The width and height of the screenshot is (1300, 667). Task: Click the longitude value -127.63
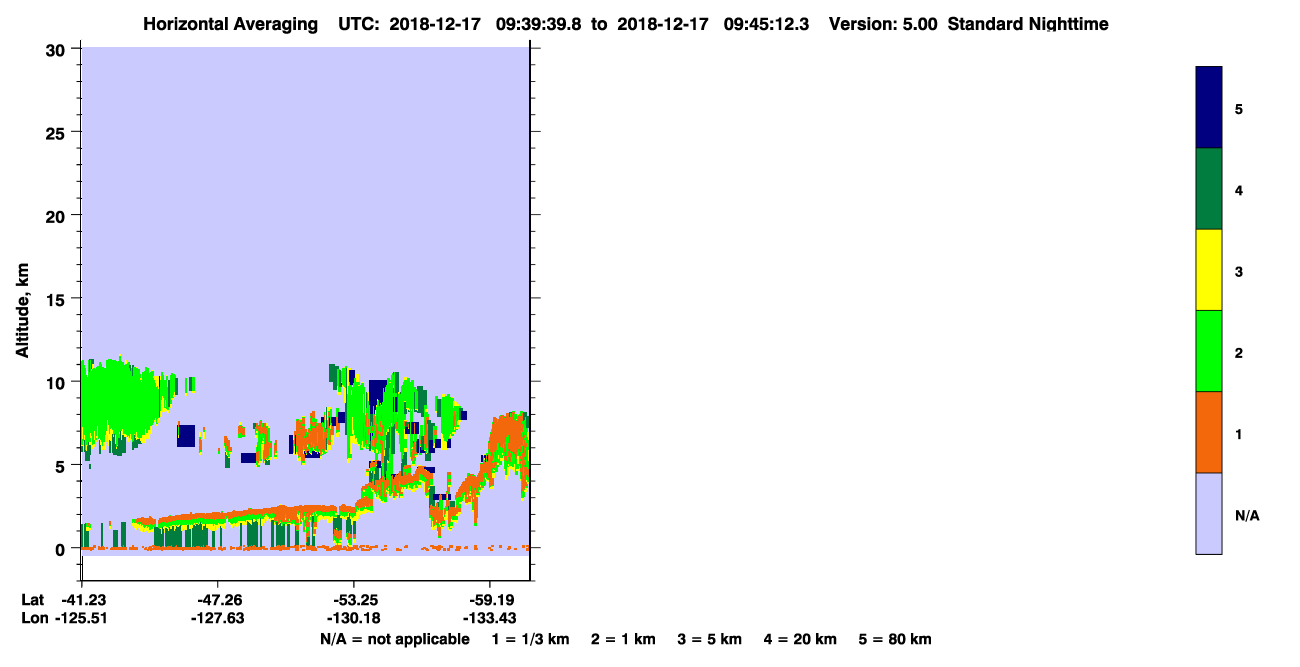tap(217, 618)
